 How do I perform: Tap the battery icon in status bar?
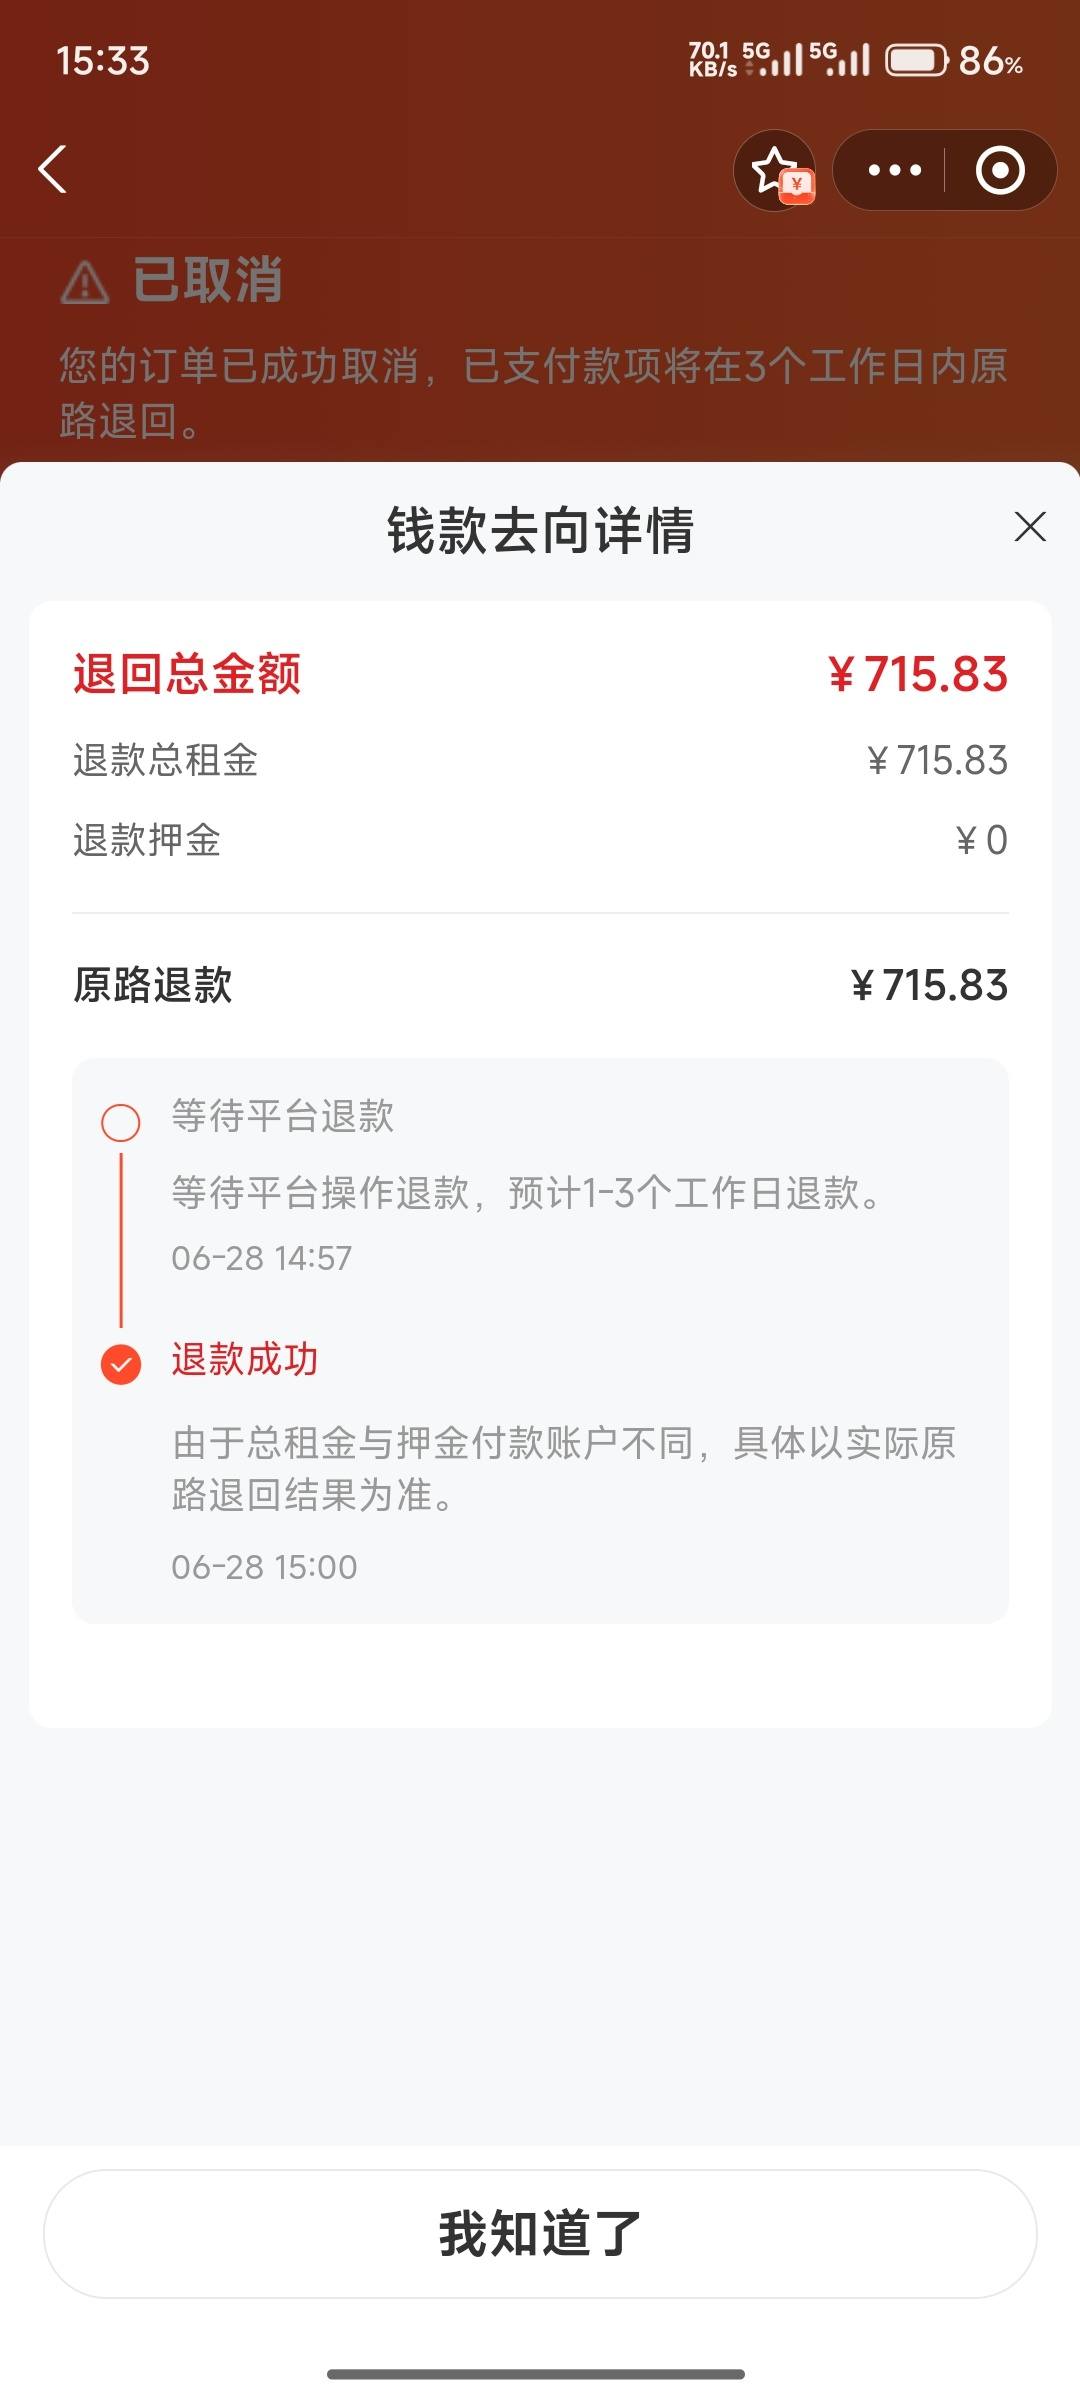click(918, 61)
